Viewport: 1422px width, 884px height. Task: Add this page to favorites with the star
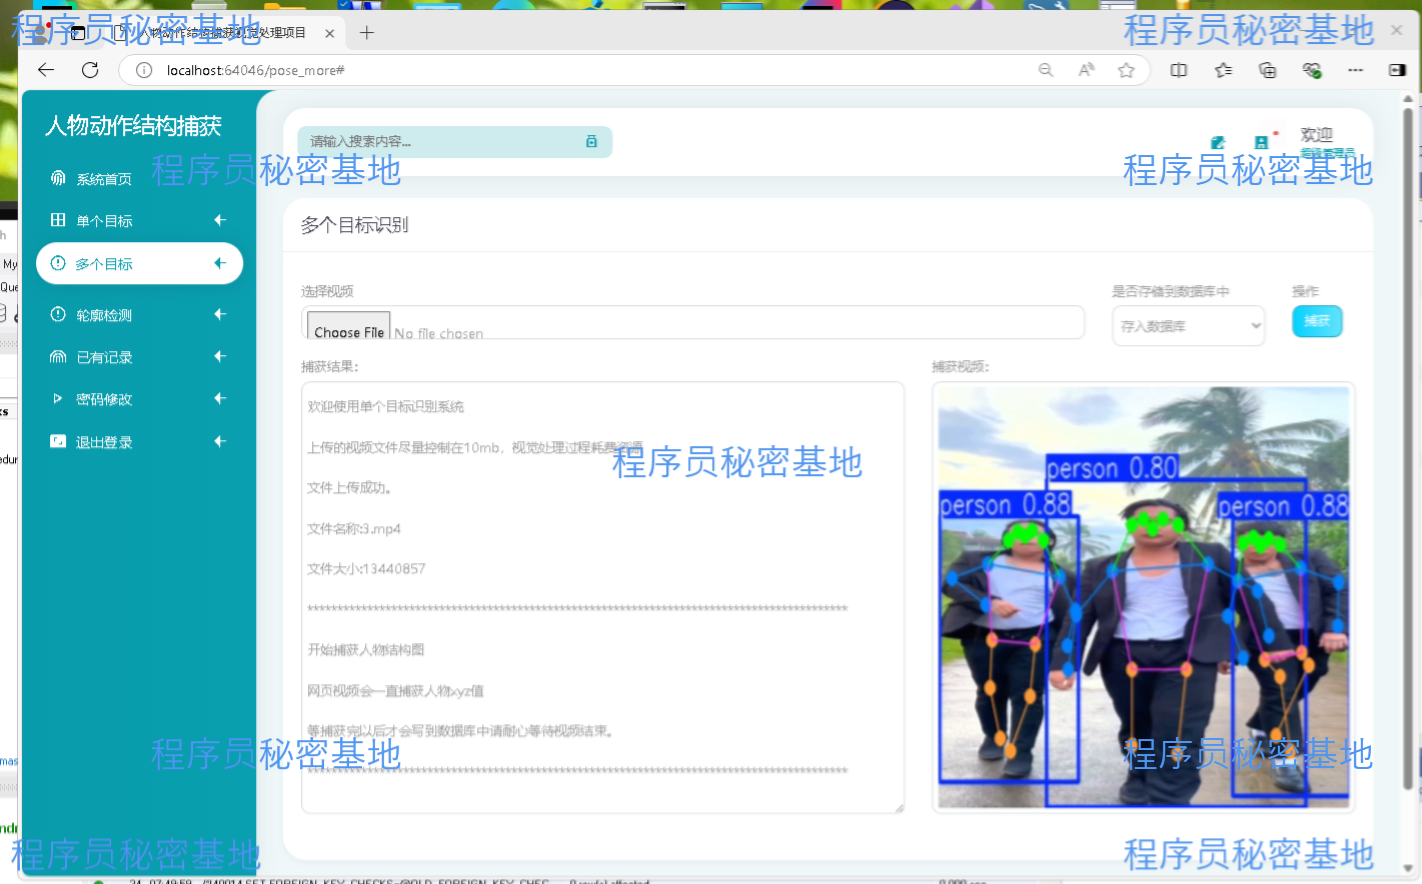[x=1127, y=70]
